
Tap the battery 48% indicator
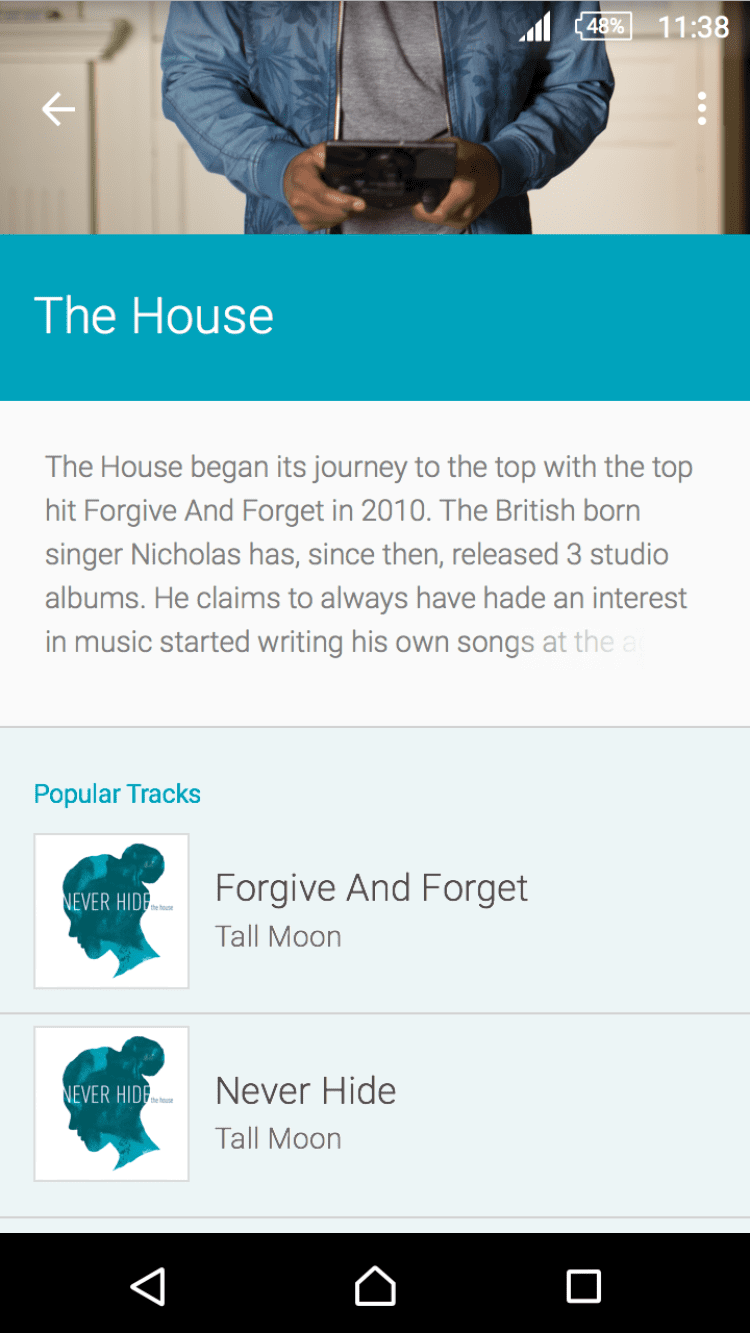(603, 27)
